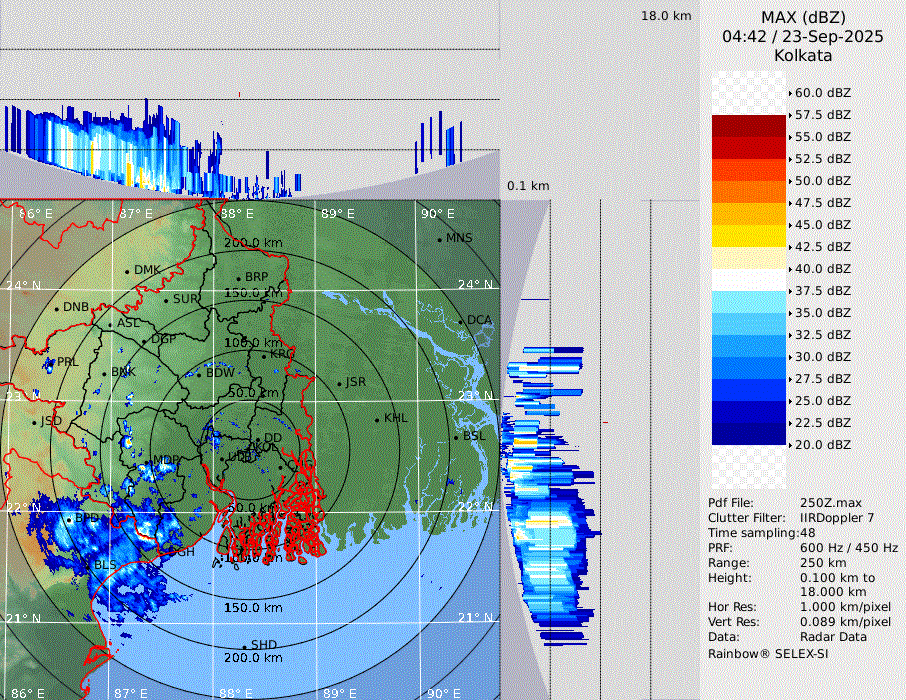Click the Rainbow SELEX-SI text
Image resolution: width=906 pixels, height=700 pixels.
tap(768, 654)
